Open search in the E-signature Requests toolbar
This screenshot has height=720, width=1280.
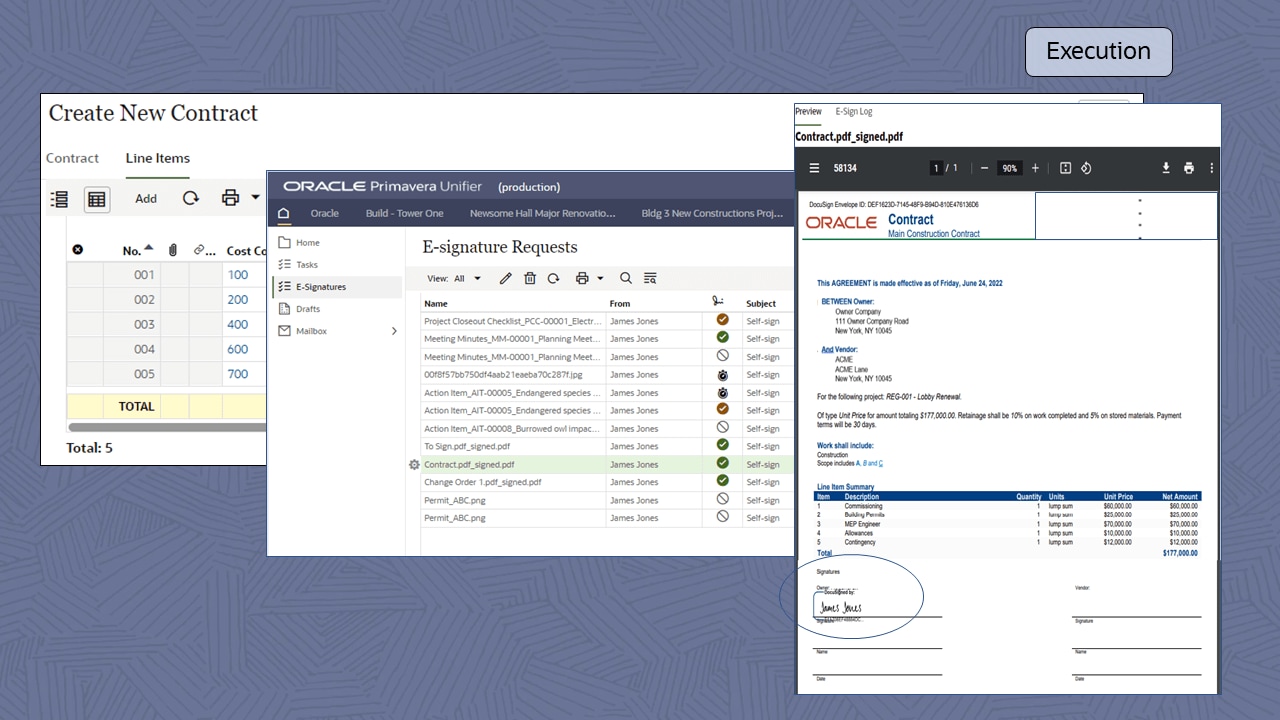click(625, 278)
